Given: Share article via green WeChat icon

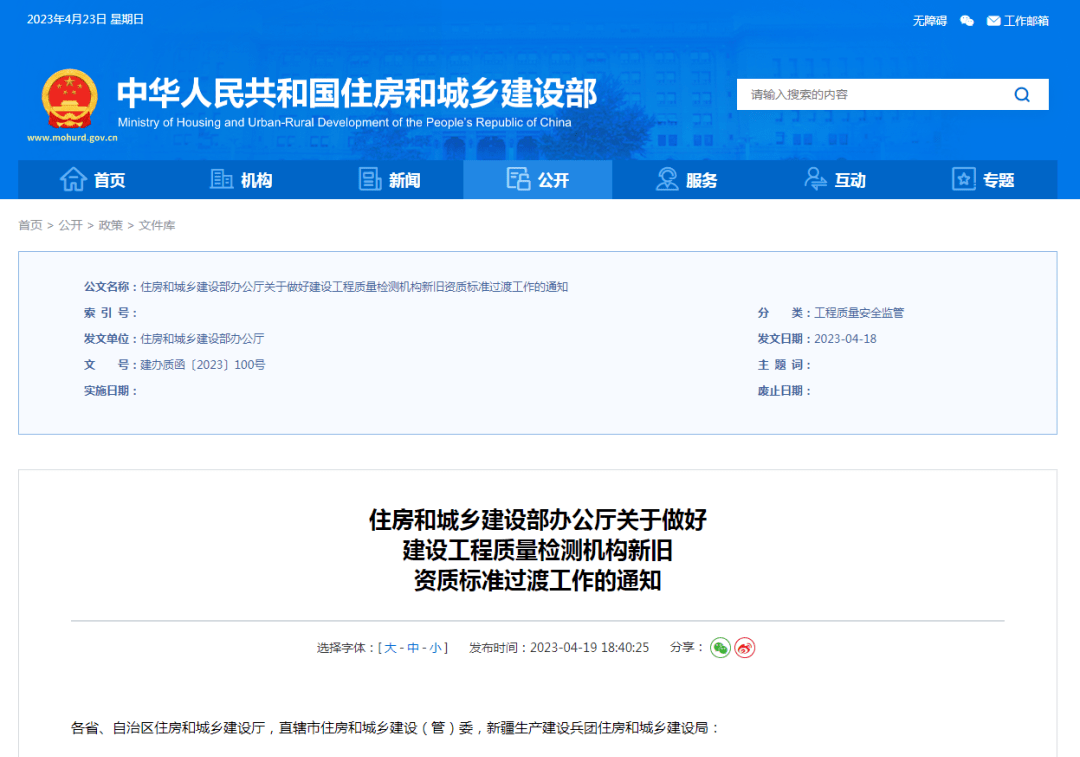Looking at the screenshot, I should [x=720, y=648].
